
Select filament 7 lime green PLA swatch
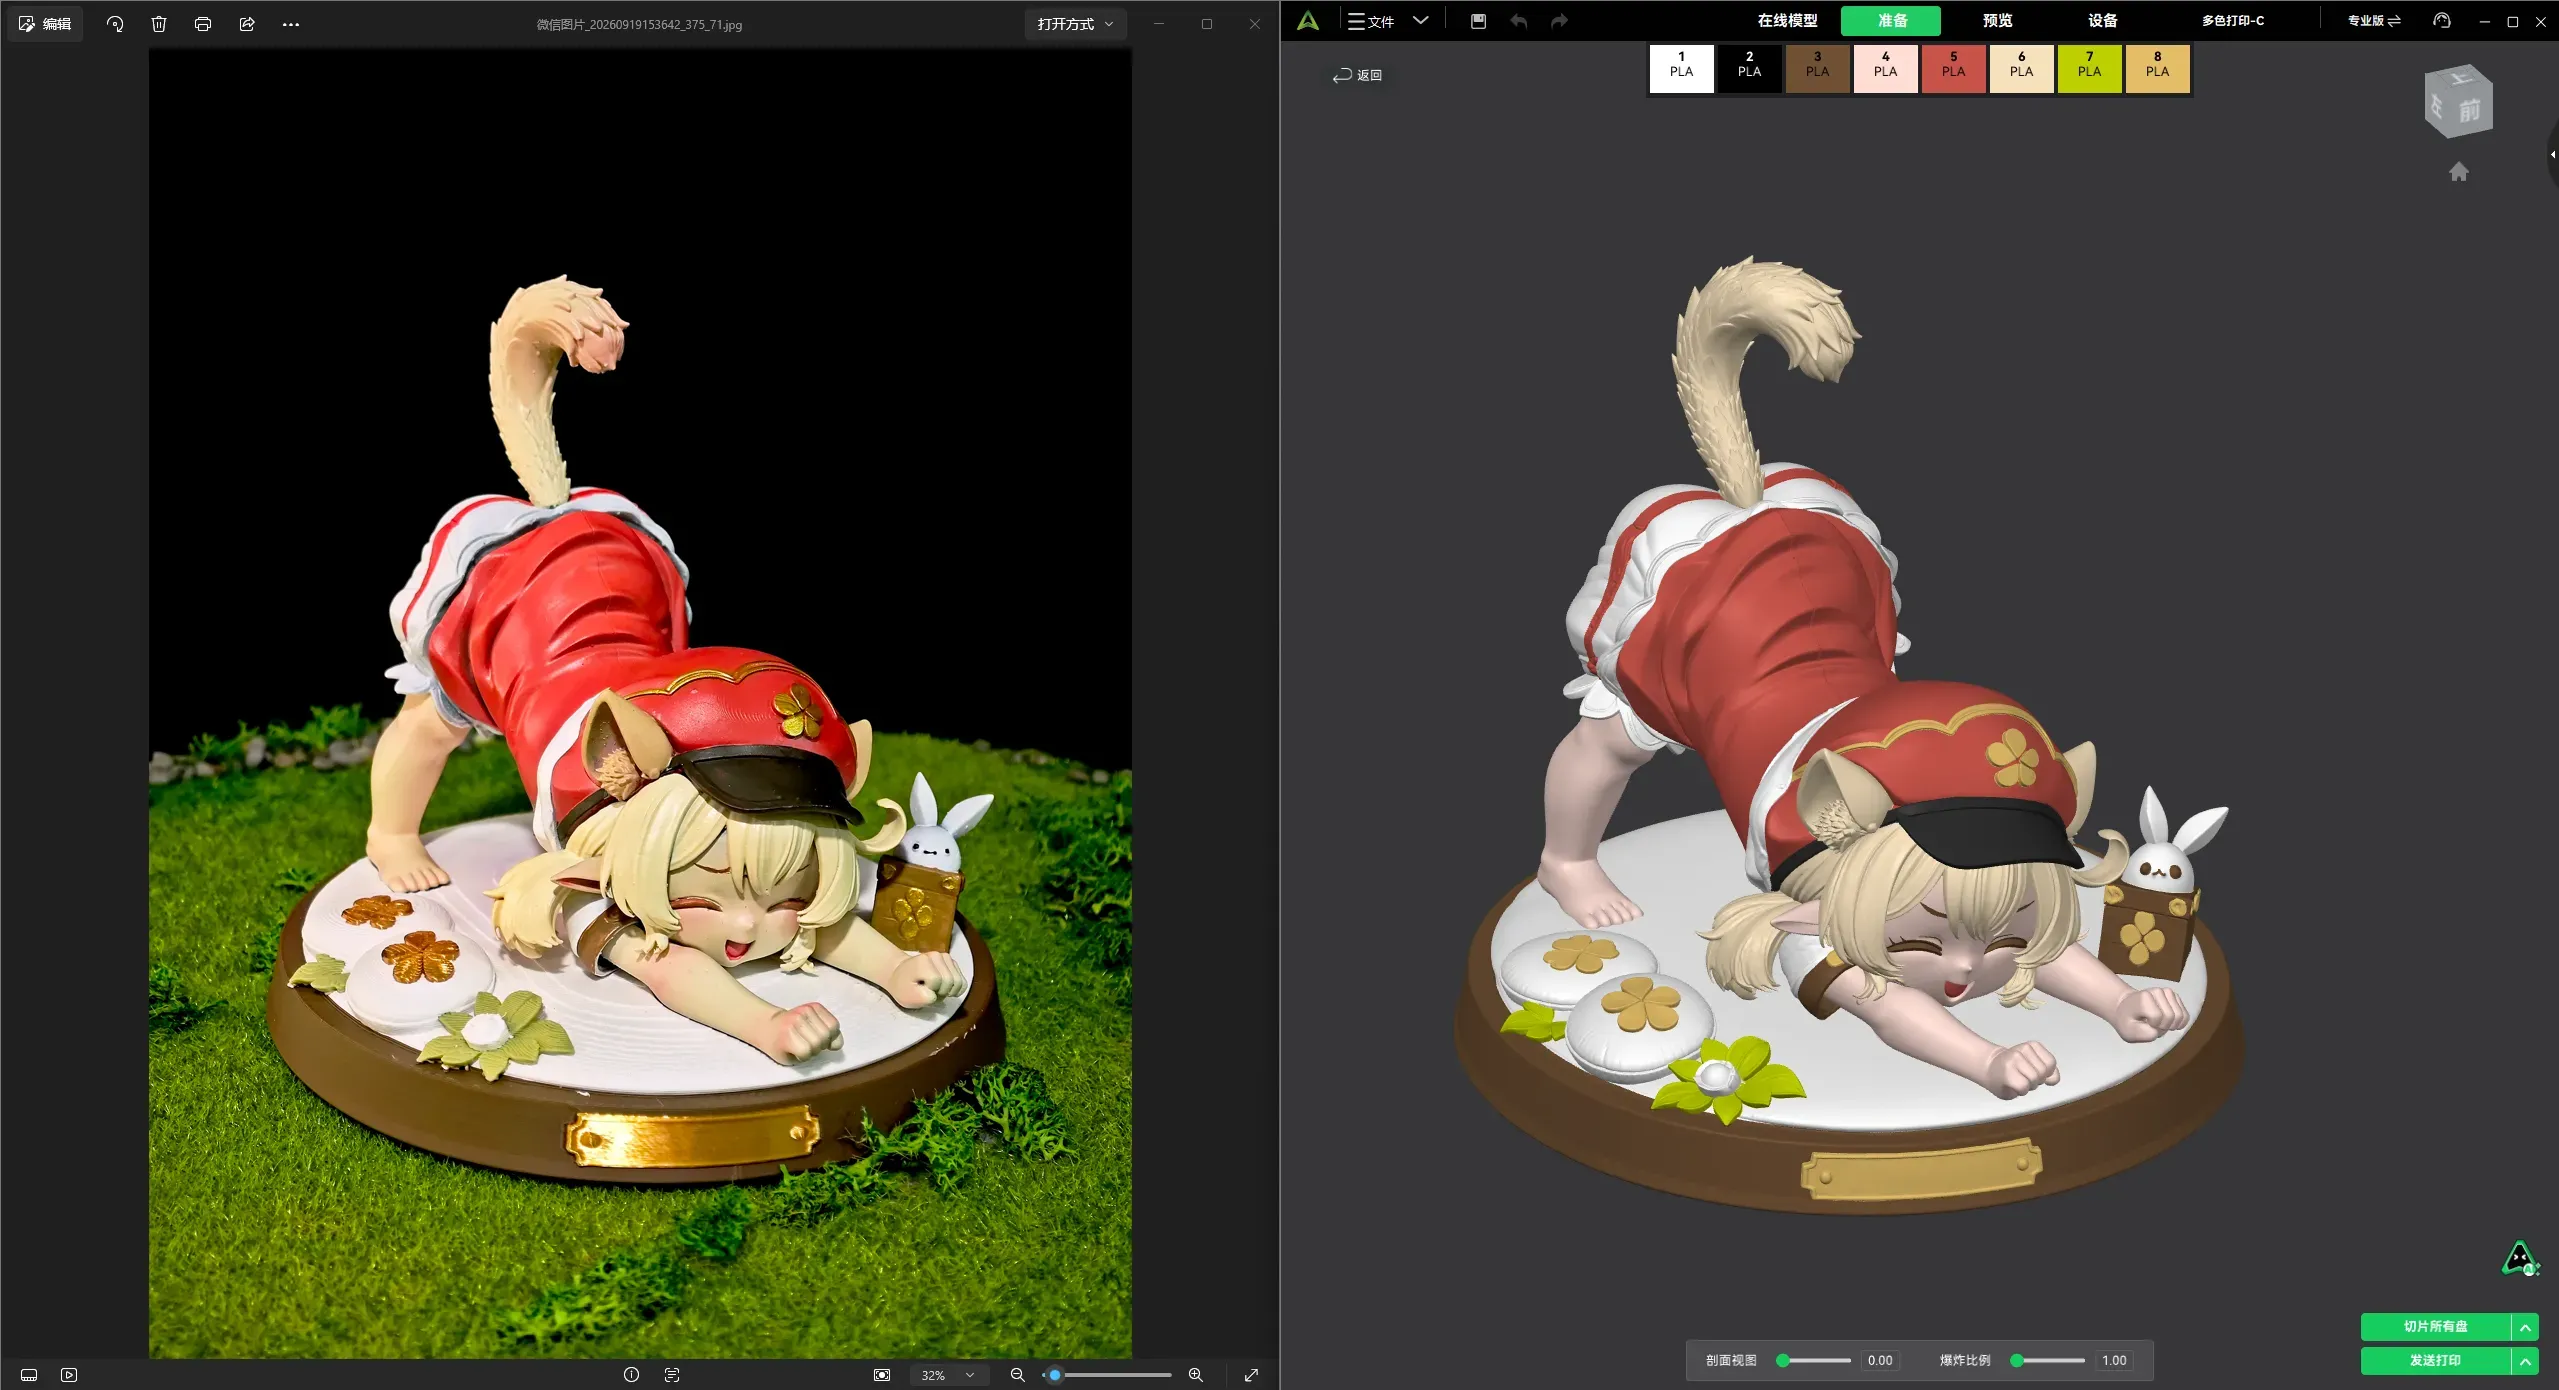tap(2089, 68)
